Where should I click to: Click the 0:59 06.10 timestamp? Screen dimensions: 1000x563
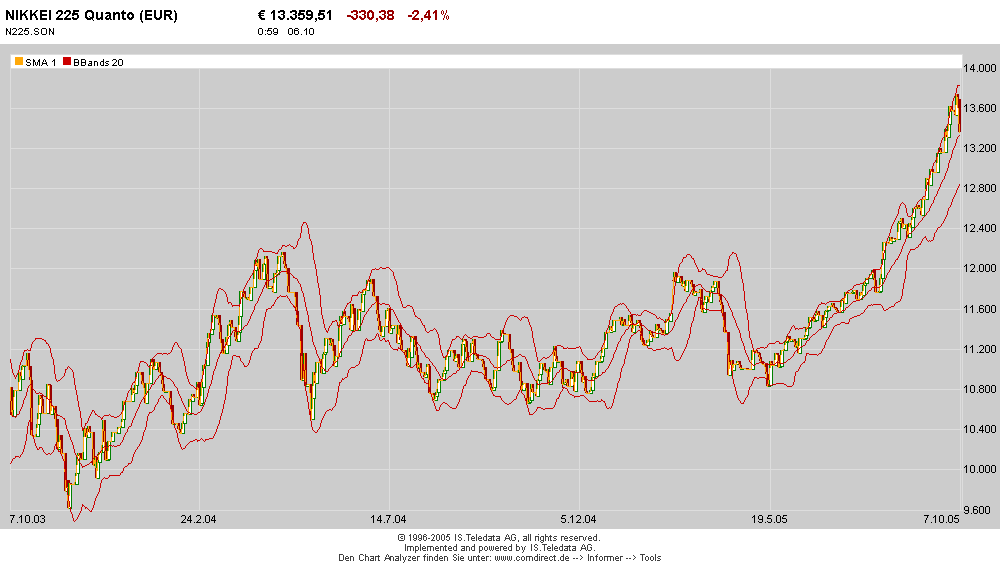click(286, 32)
